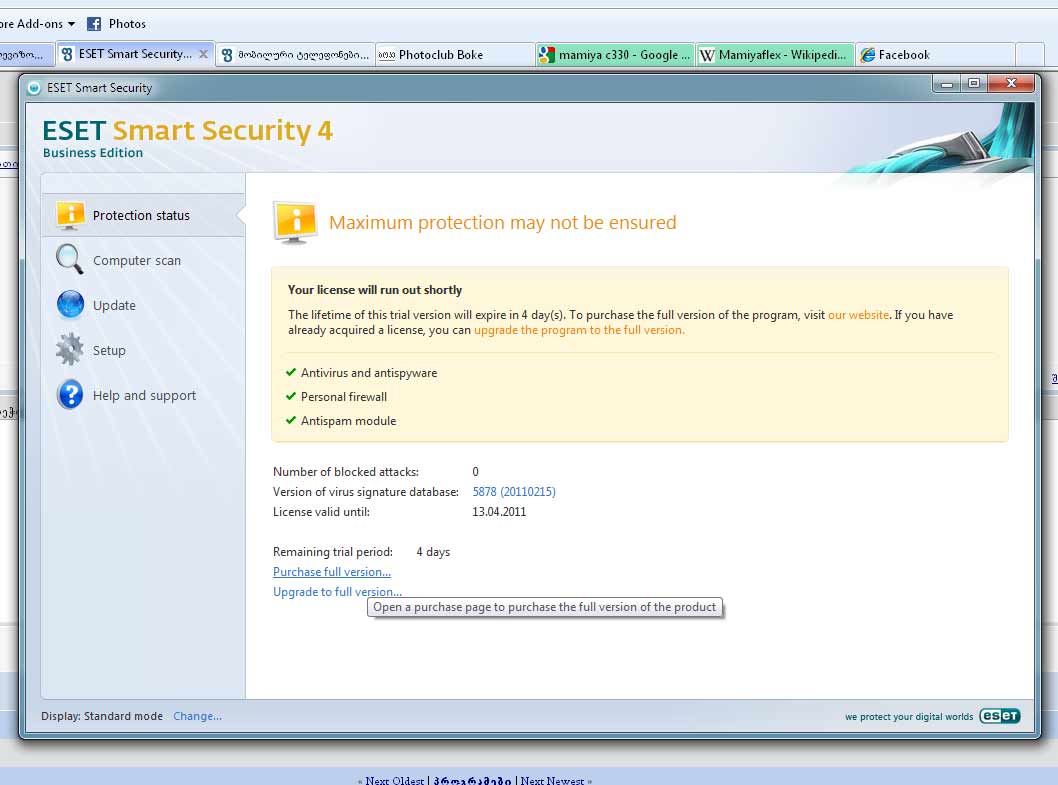Click the Personal firewall status item
Viewport: 1058px width, 785px height.
[x=343, y=397]
